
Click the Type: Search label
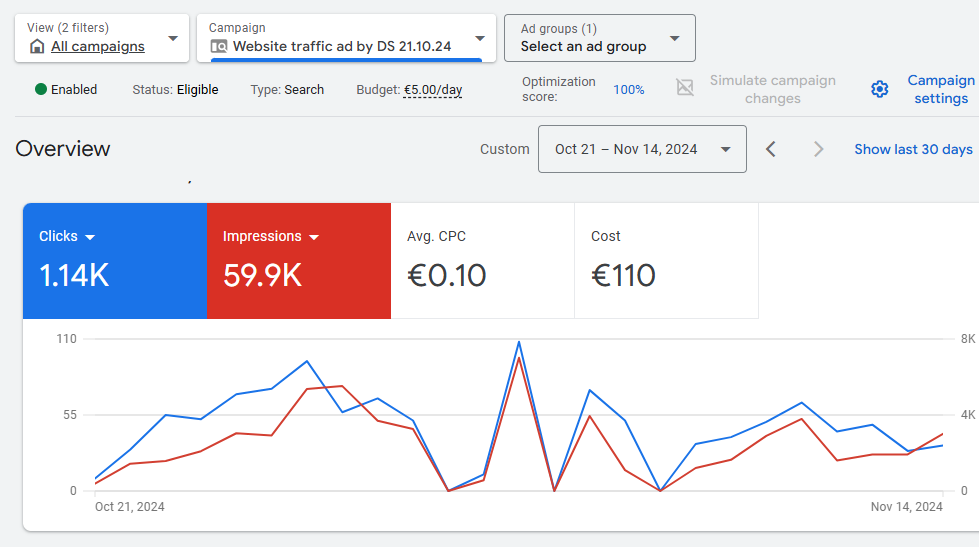tap(287, 89)
